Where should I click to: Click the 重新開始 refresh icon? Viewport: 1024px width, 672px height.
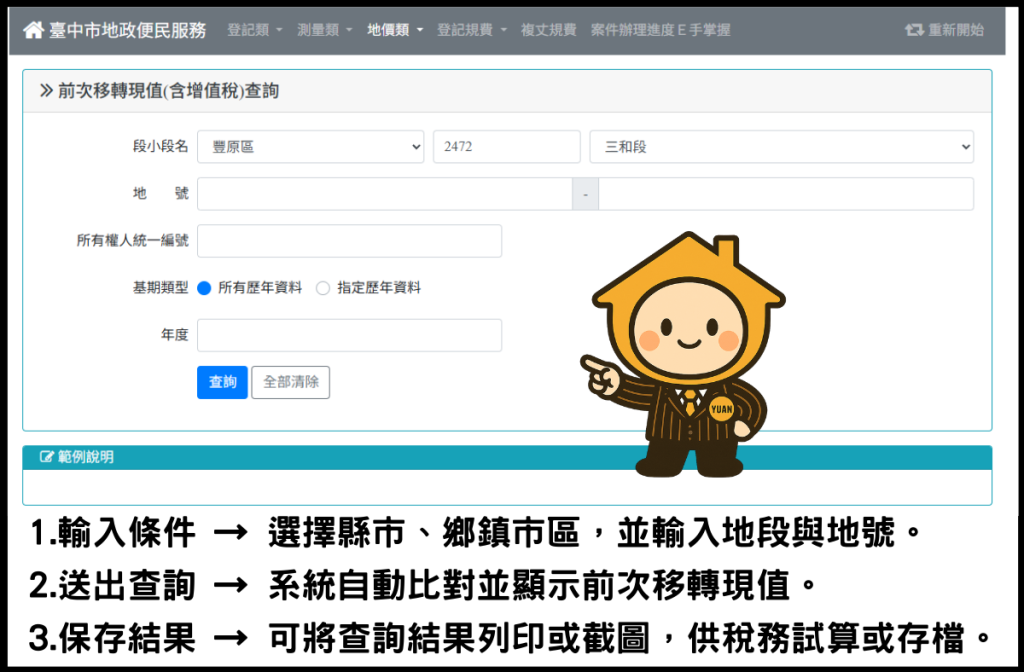coord(913,30)
